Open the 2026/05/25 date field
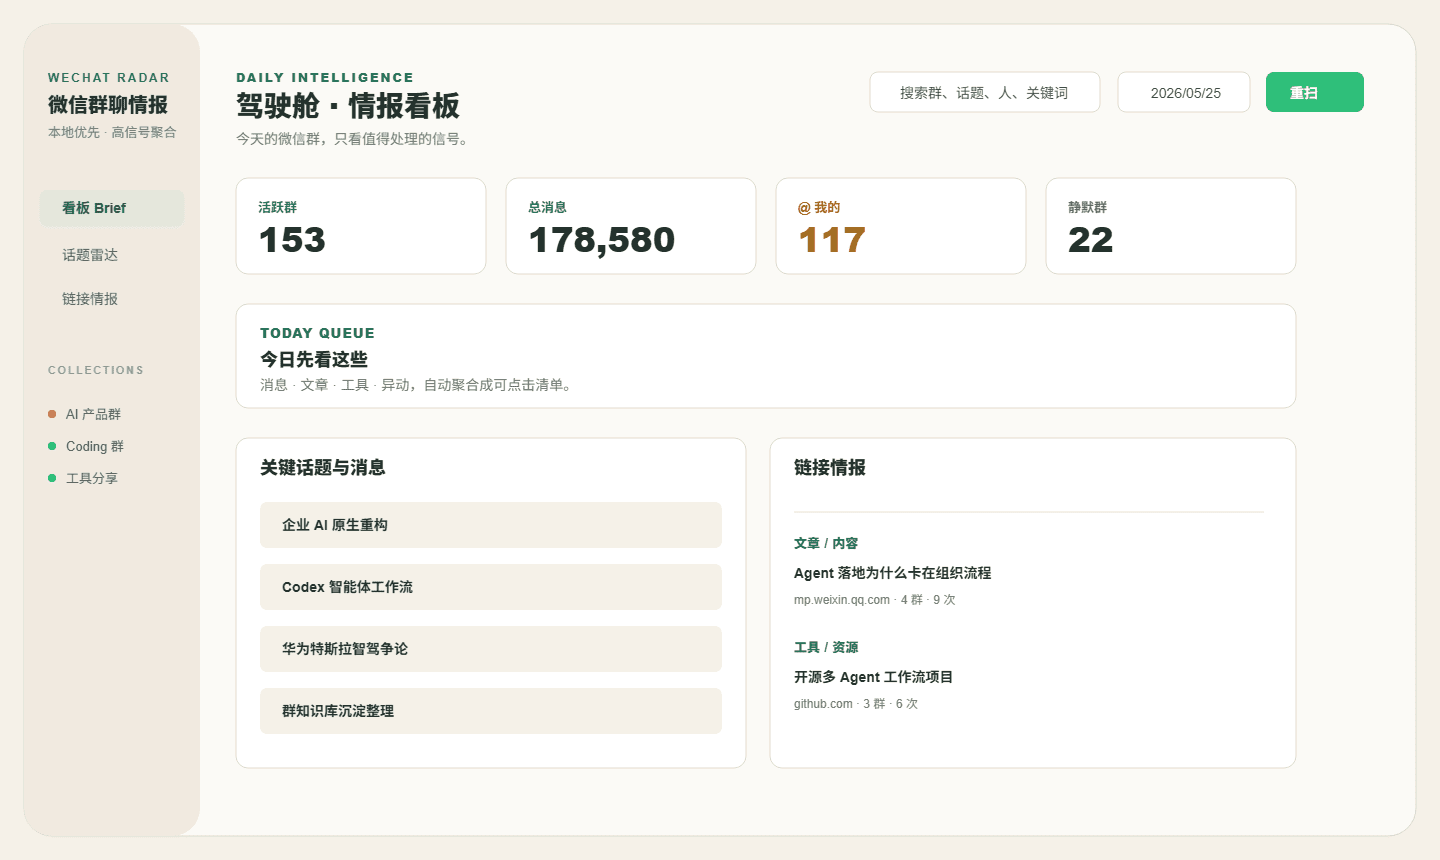1440x860 pixels. [x=1184, y=92]
